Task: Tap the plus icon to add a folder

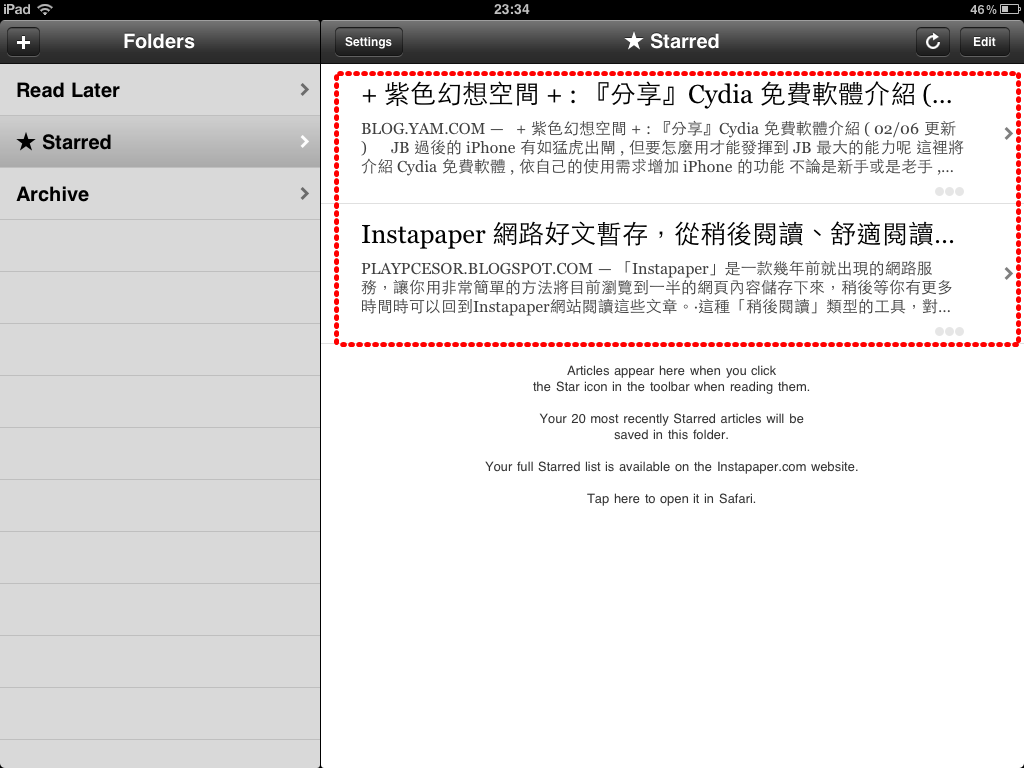Action: [x=24, y=42]
